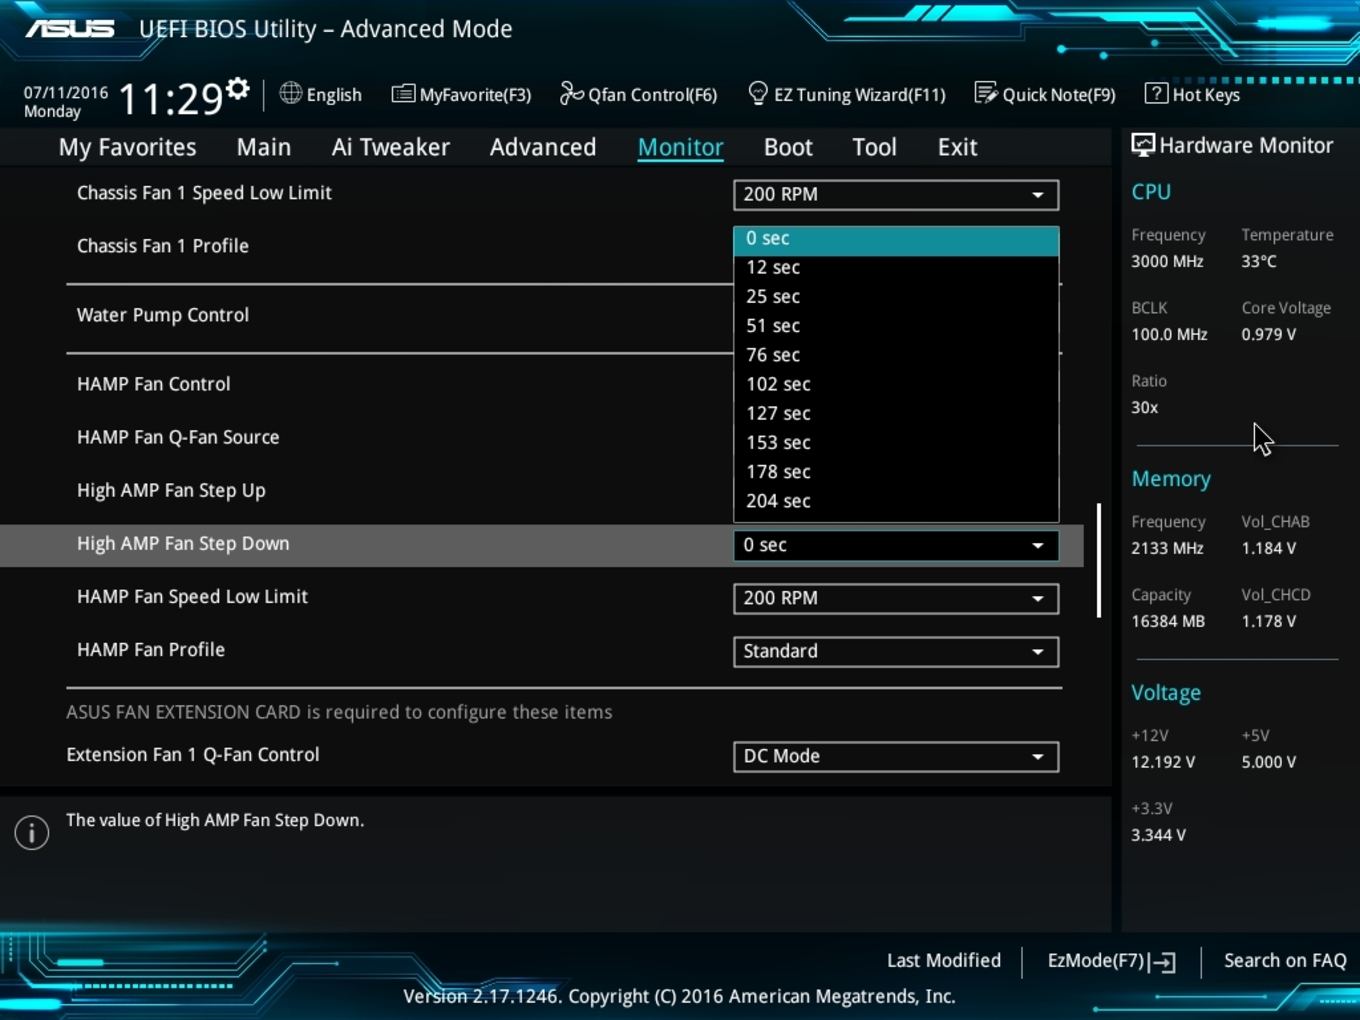Open the Ai Tweaker tab
This screenshot has width=1360, height=1020.
(x=391, y=147)
